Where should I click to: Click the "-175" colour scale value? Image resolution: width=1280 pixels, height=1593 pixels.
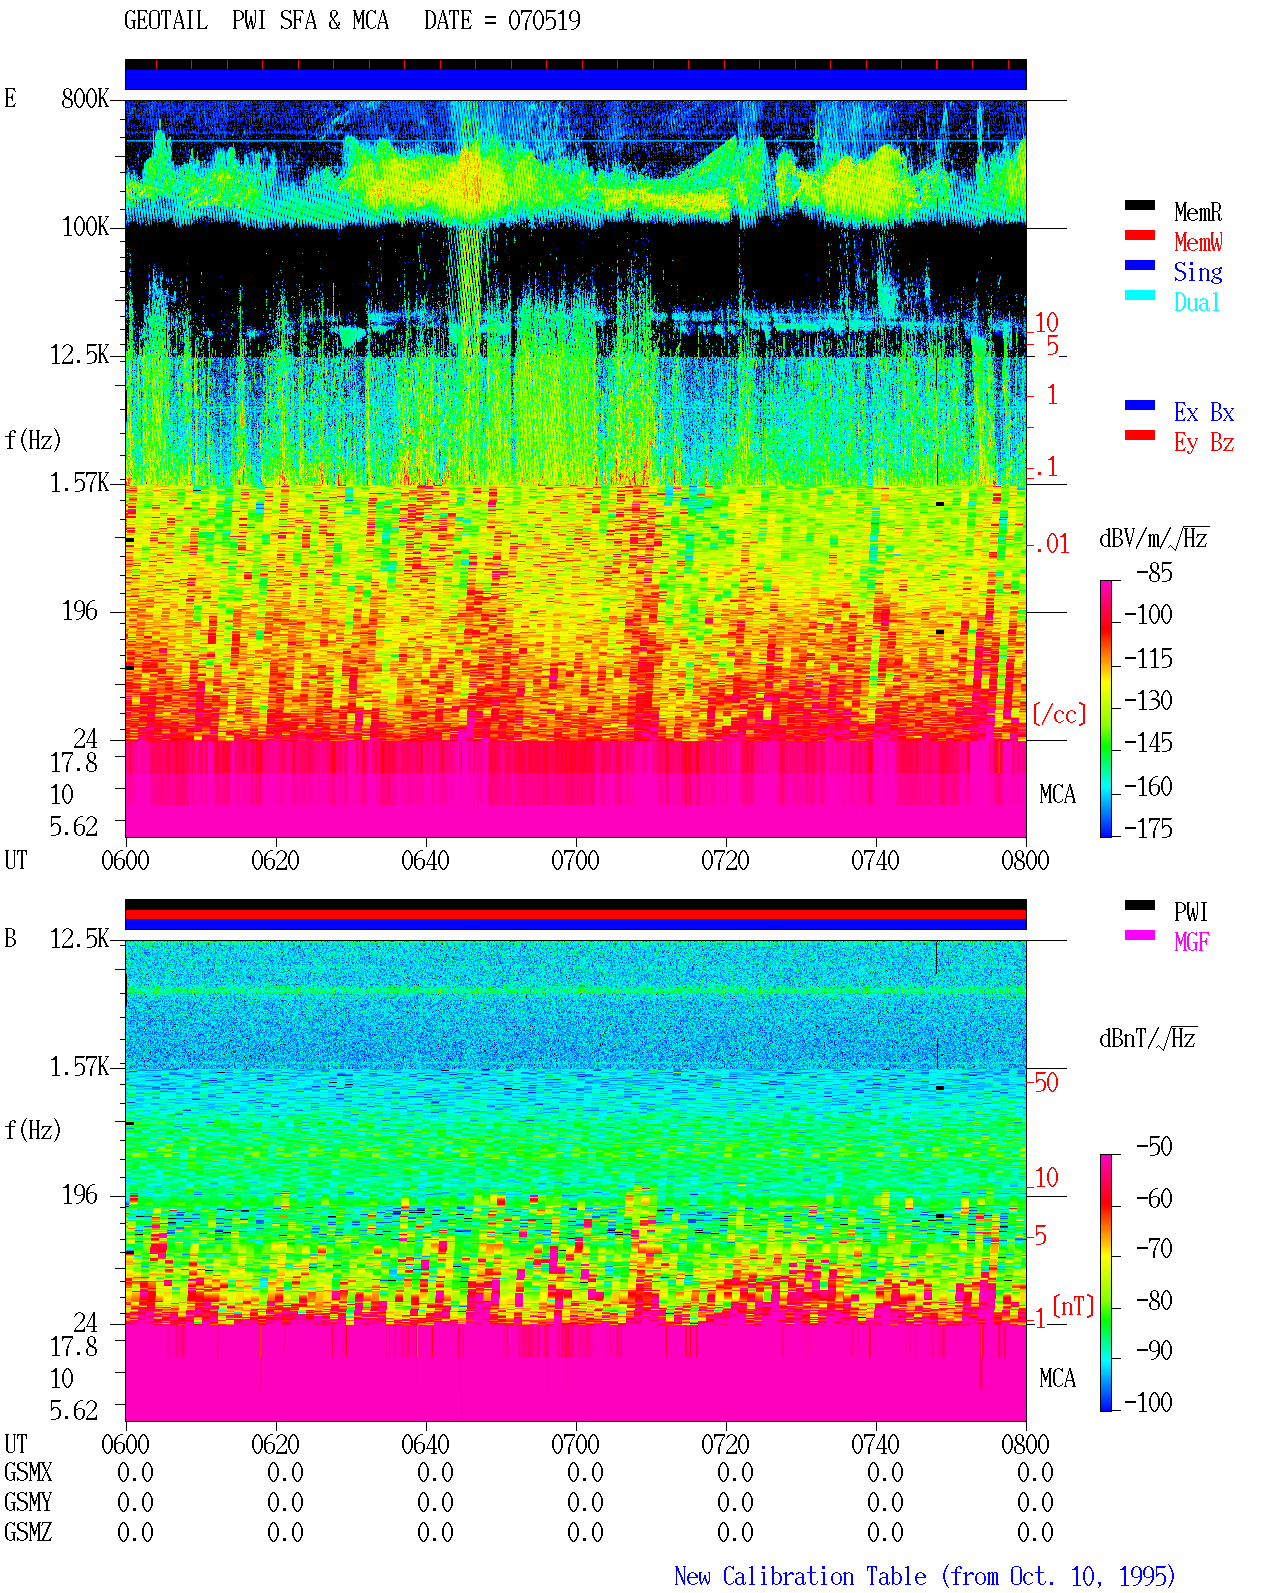1148,829
